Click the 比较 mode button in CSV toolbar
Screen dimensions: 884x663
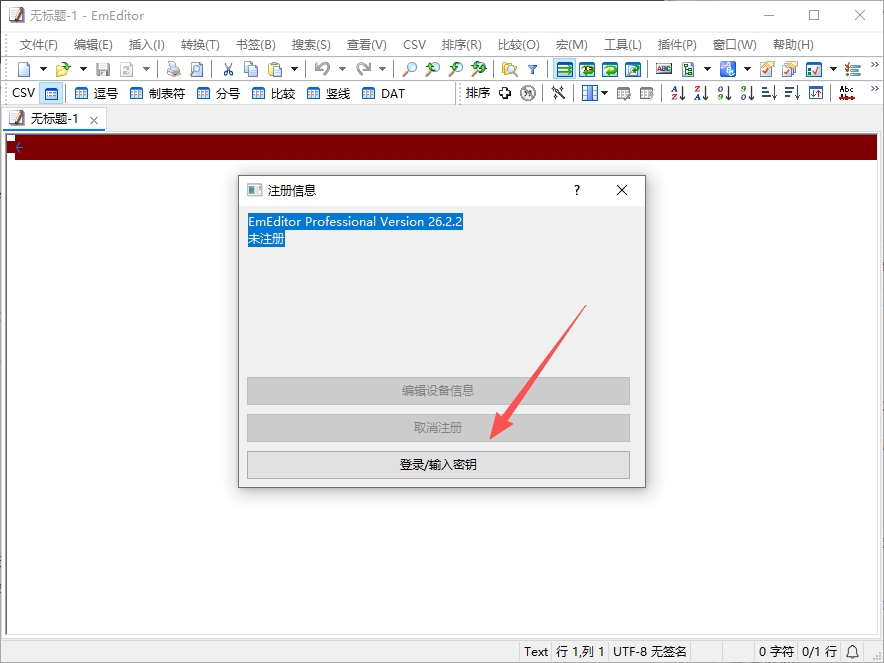273,94
